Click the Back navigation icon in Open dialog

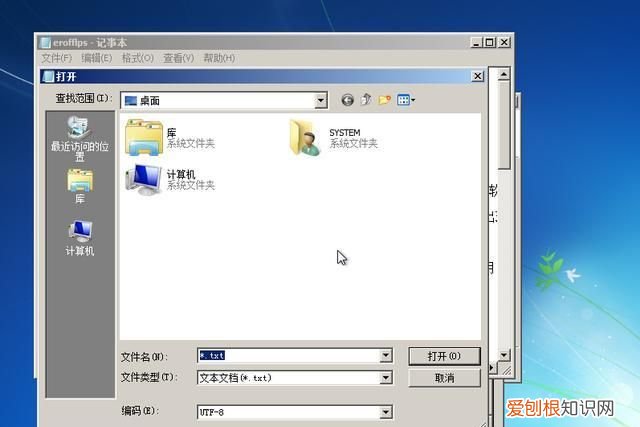pyautogui.click(x=347, y=100)
